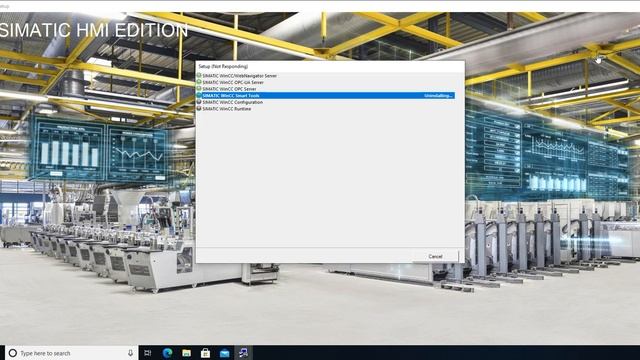
Task: Select SIMATIC WinCC OPC Server row
Action: click(x=326, y=89)
